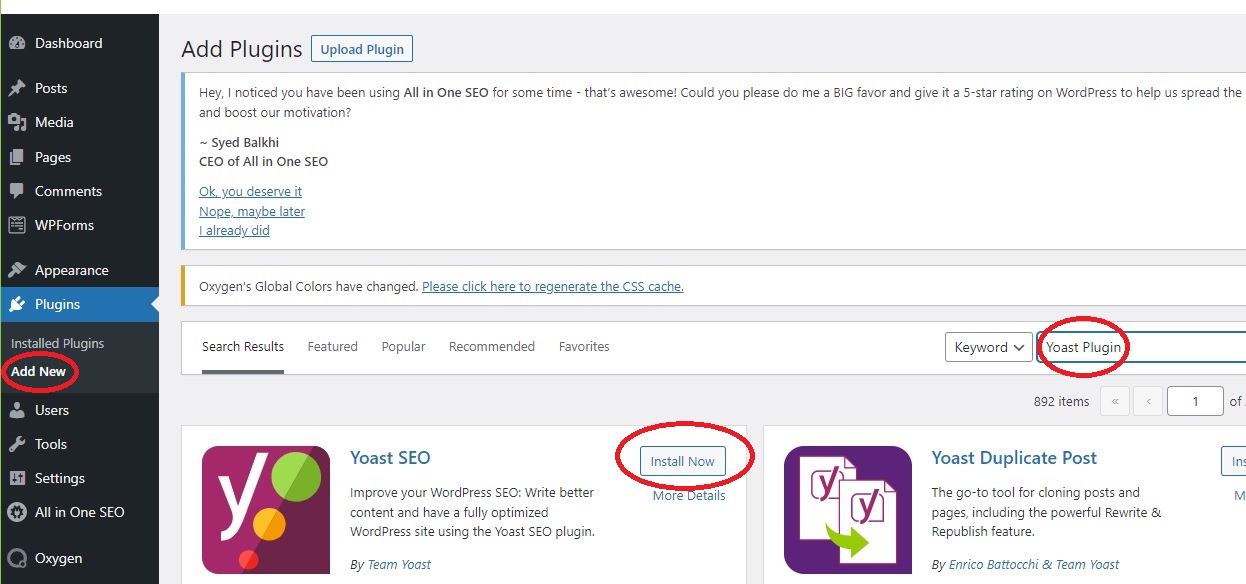Click the Upload Plugin button
Image resolution: width=1246 pixels, height=584 pixels.
pos(362,49)
